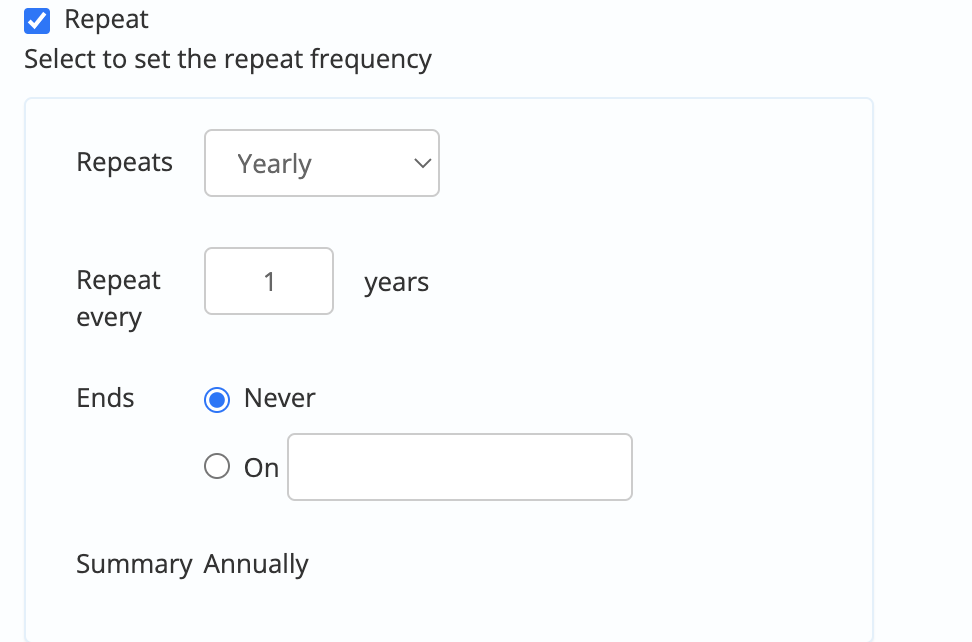Viewport: 972px width, 642px height.
Task: Click the years unit text
Action: [x=396, y=282]
